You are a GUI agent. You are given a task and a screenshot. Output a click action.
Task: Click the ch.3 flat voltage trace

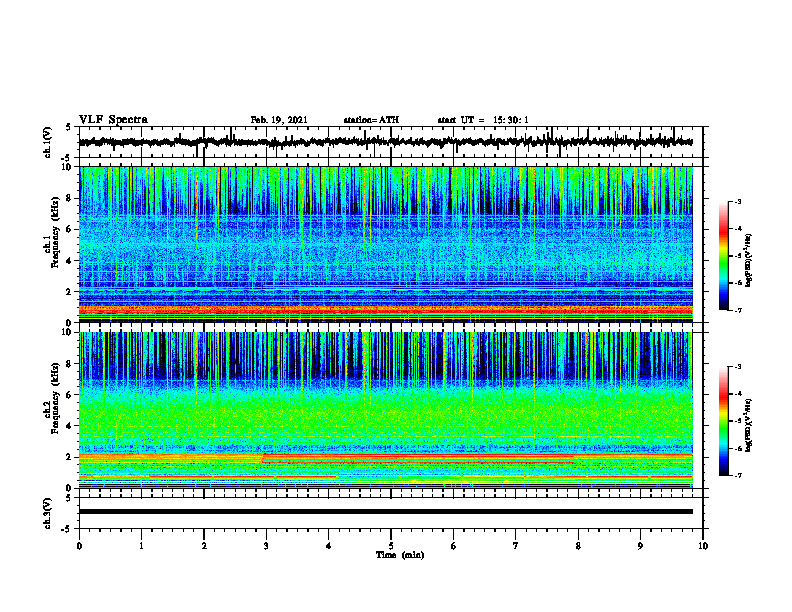pos(386,512)
